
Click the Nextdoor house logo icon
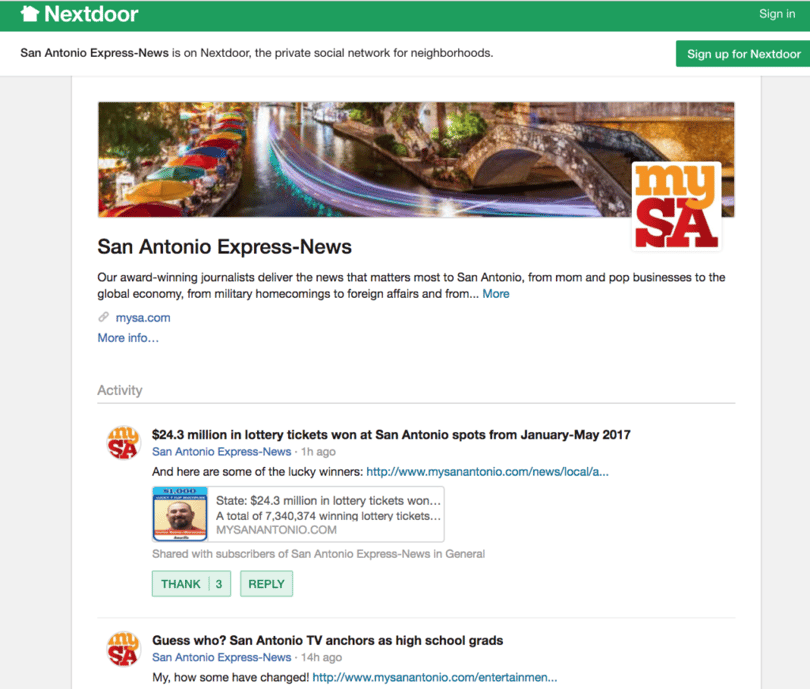click(x=30, y=14)
